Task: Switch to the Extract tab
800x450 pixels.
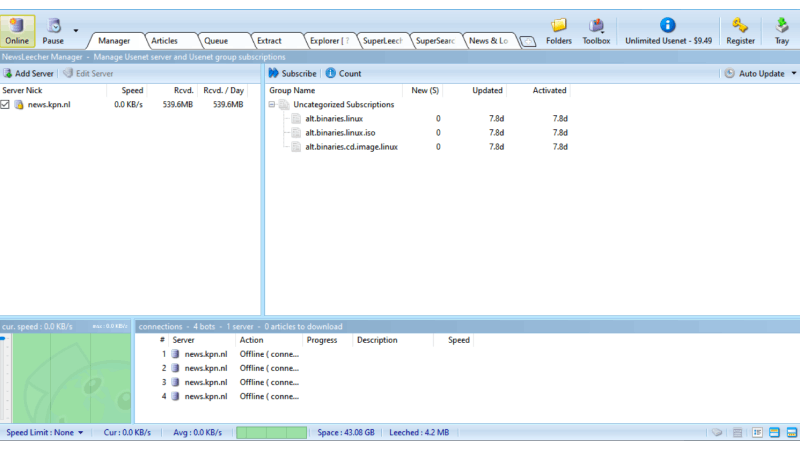Action: [269, 41]
